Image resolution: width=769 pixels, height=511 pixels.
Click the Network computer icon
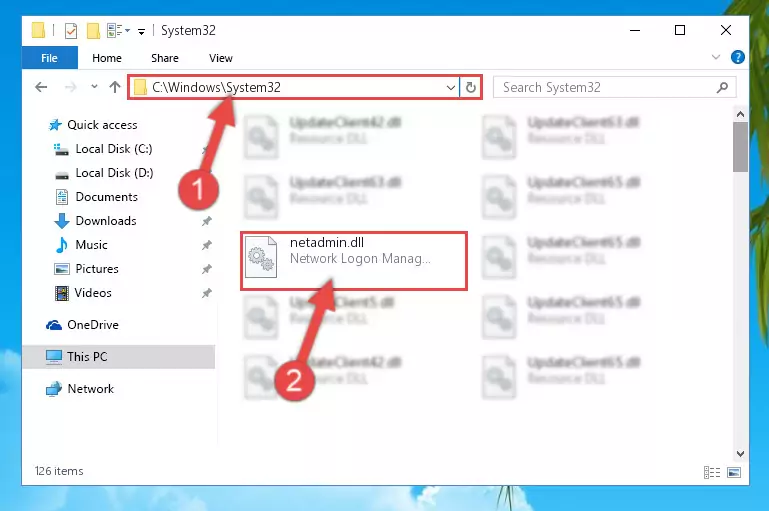[54, 389]
